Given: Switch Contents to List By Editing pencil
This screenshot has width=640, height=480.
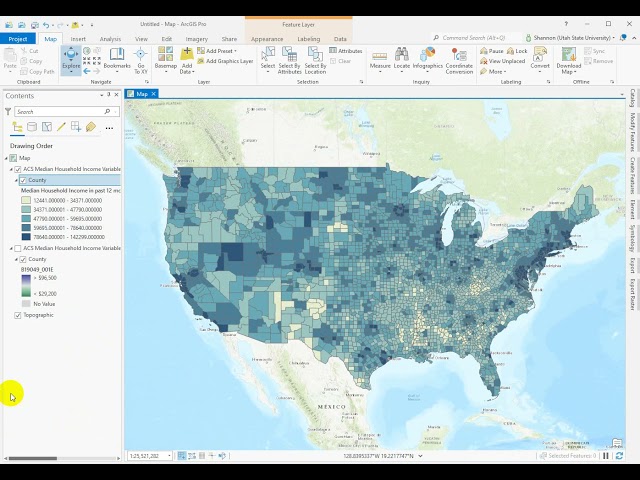Looking at the screenshot, I should coord(61,127).
